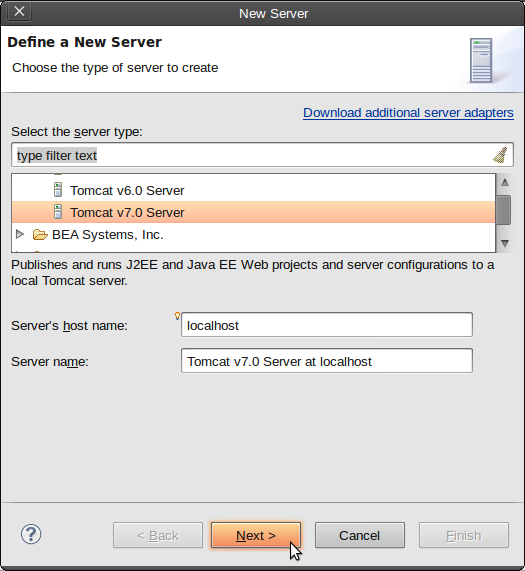Screen dimensions: 525x571
Task: Click the Server name text field
Action: (x=327, y=361)
